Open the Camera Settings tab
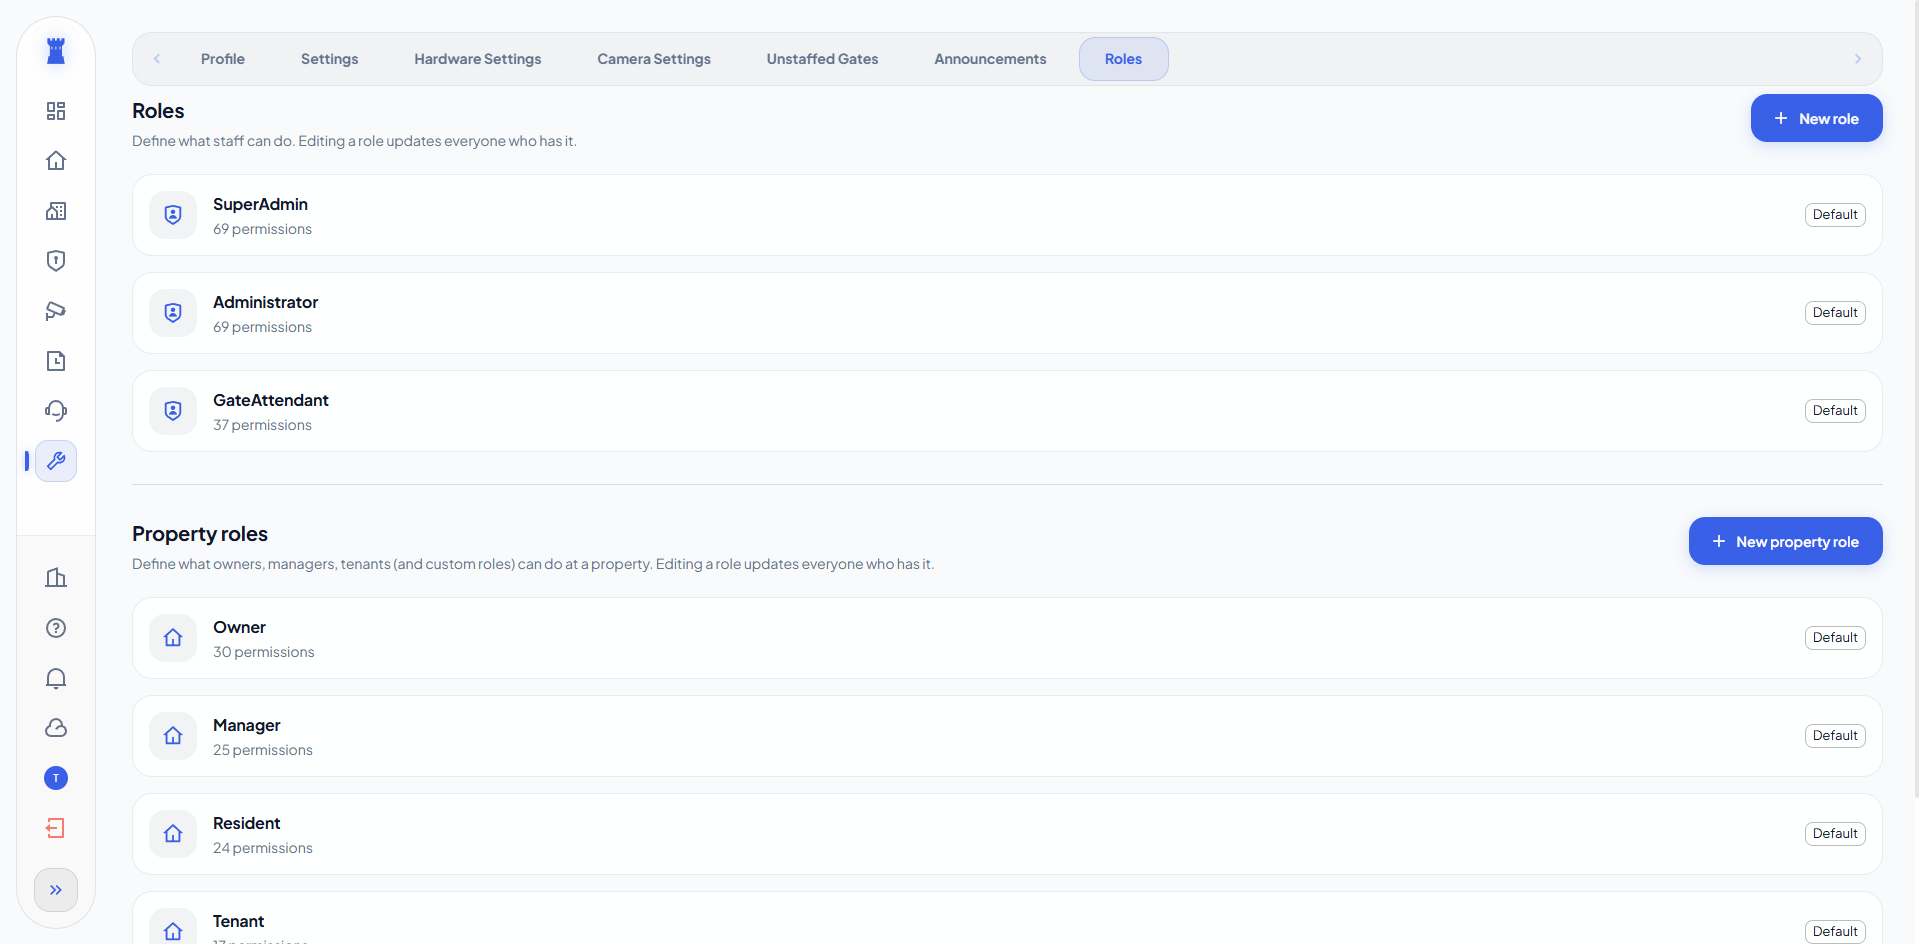The image size is (1919, 944). tap(654, 59)
